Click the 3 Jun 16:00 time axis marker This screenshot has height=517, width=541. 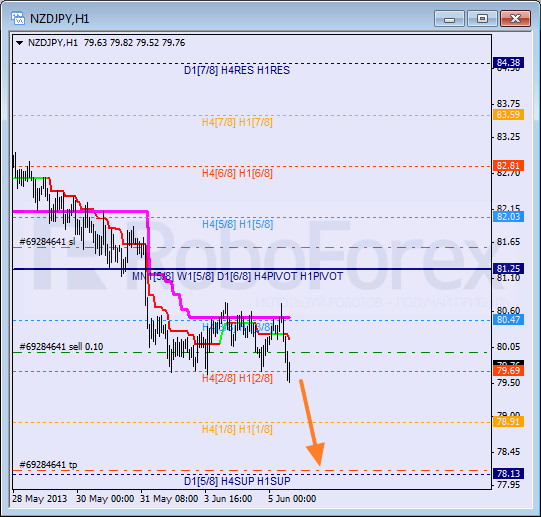click(x=228, y=499)
